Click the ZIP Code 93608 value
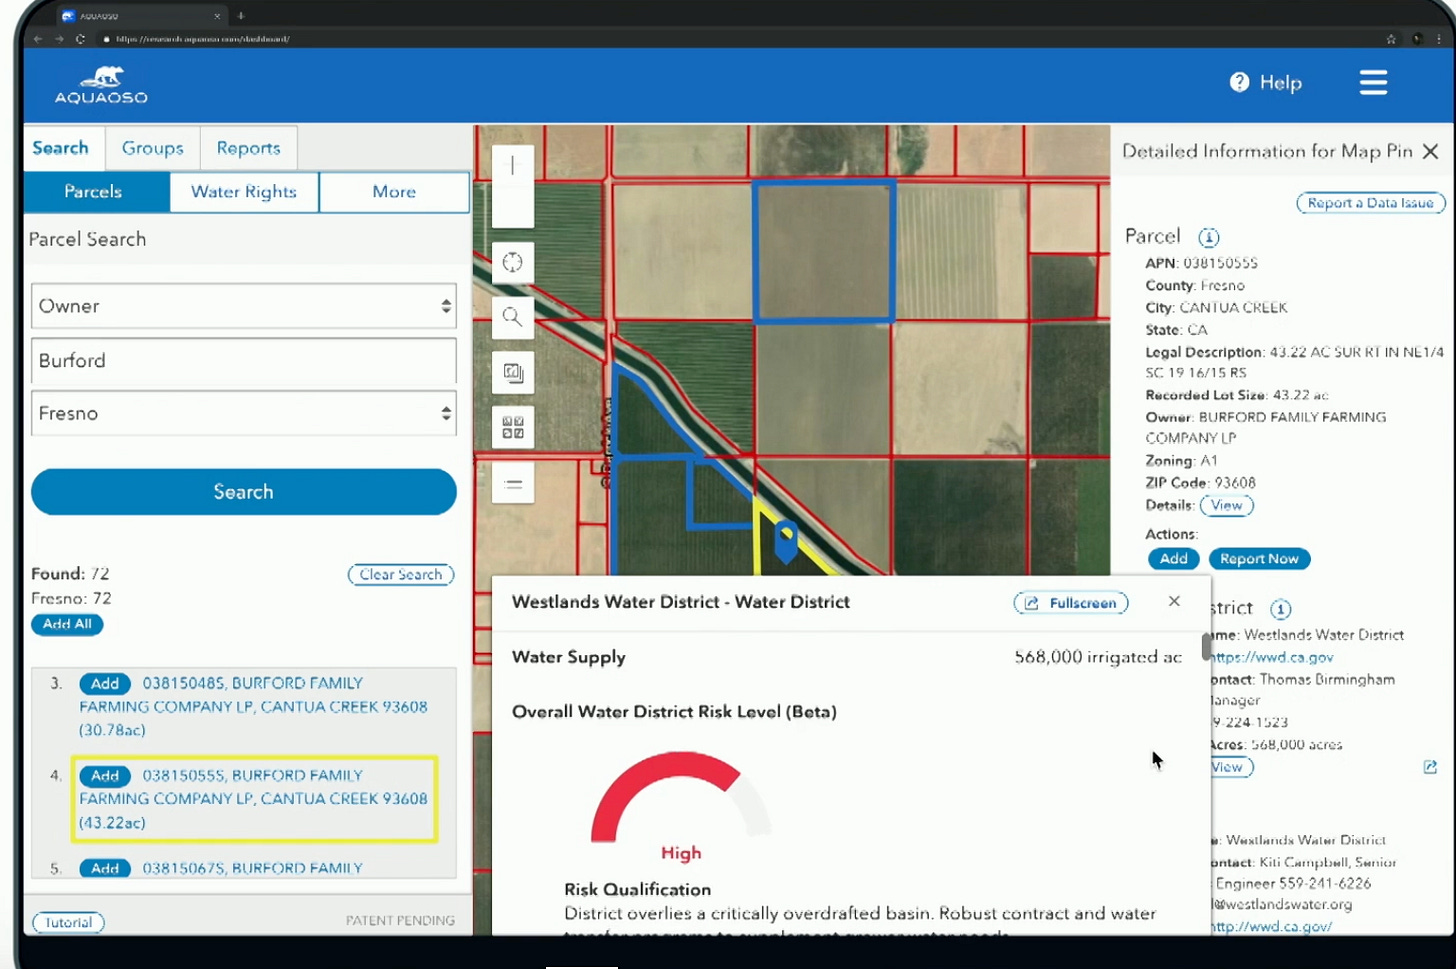 tap(1235, 483)
